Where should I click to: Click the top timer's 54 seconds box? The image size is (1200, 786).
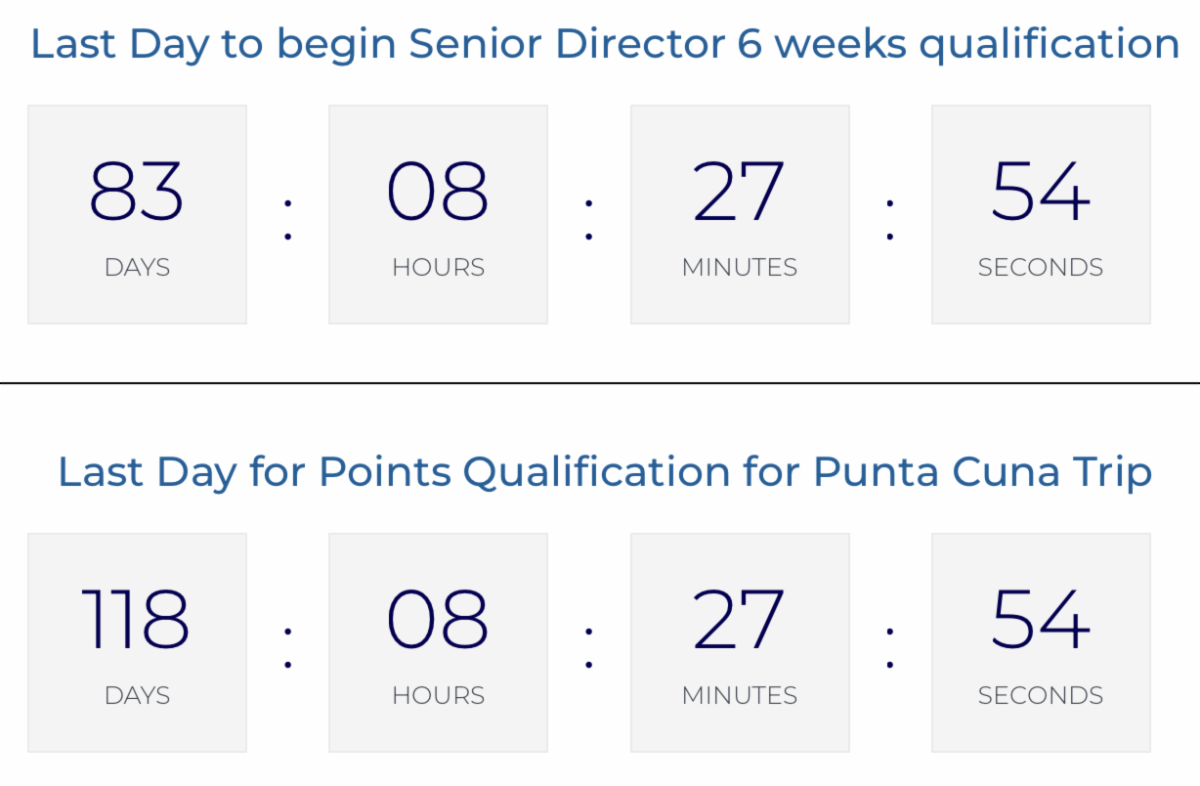point(1041,214)
